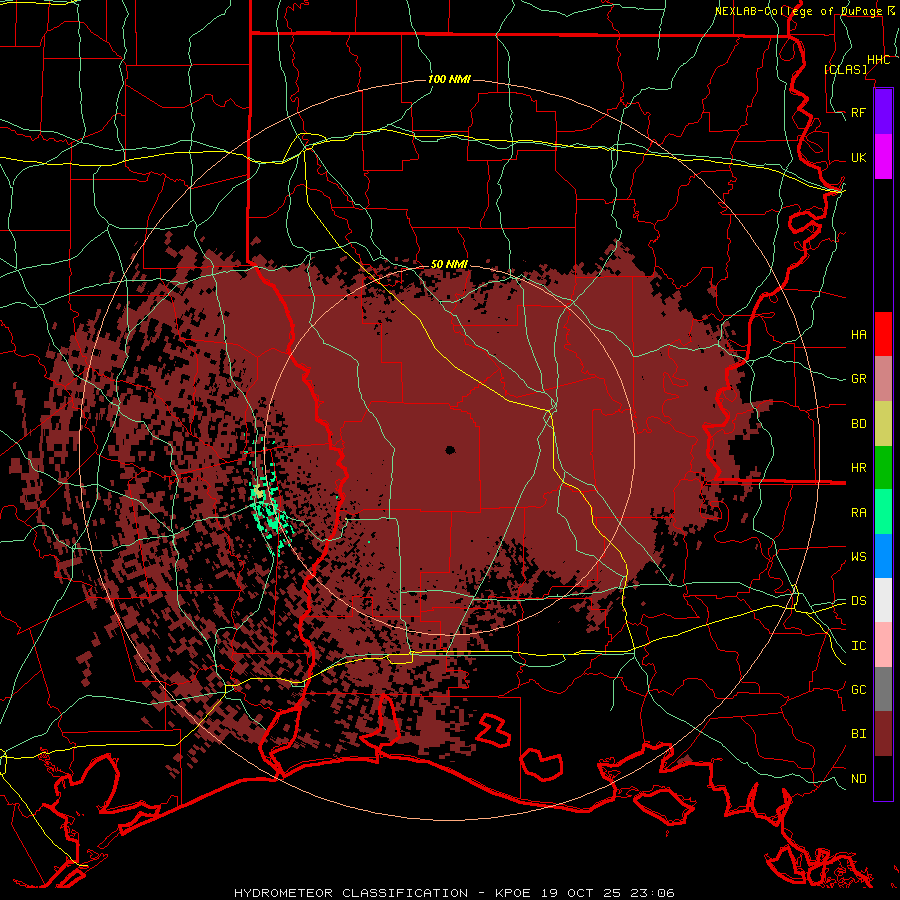Click the 'NEXLAB-College of DuPage' credit text
This screenshot has width=900, height=900.
tap(798, 11)
